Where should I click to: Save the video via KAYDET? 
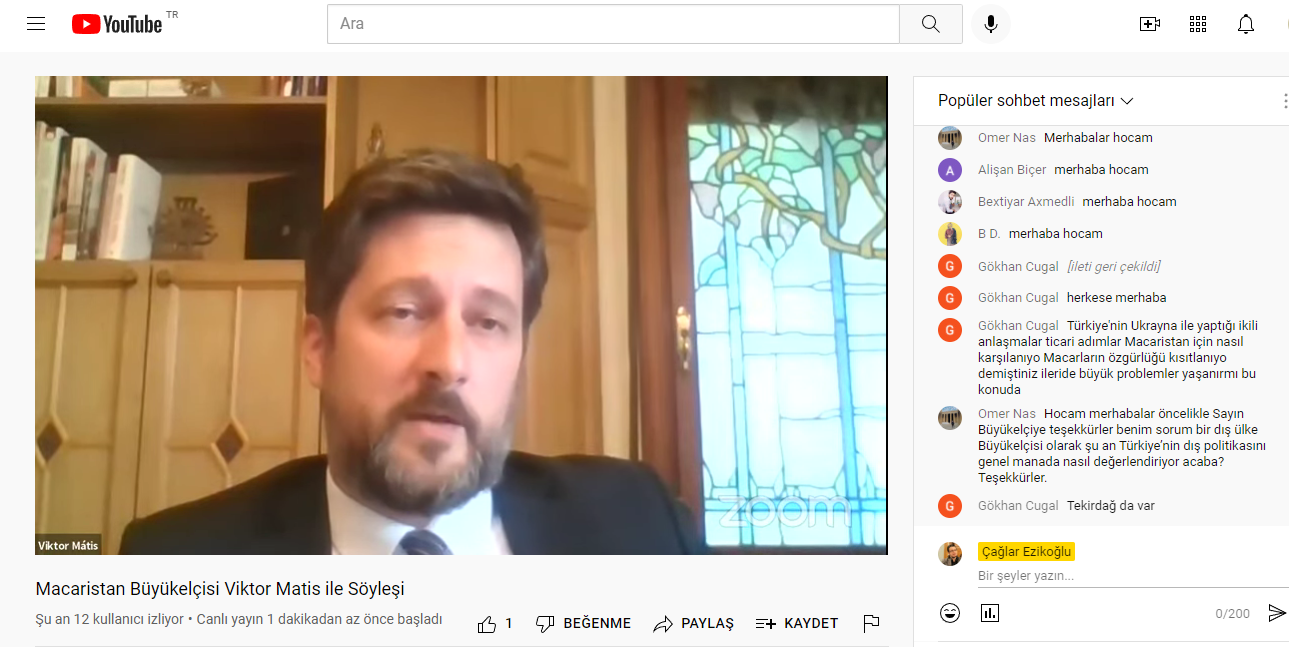797,624
